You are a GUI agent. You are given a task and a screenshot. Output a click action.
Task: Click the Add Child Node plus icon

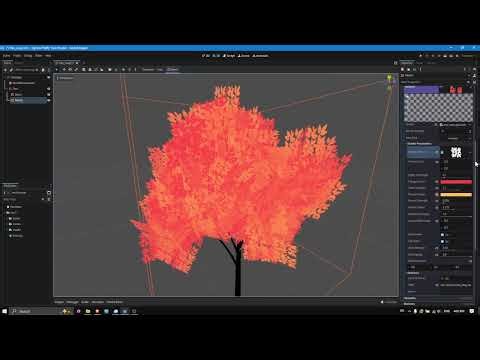(x=5, y=70)
